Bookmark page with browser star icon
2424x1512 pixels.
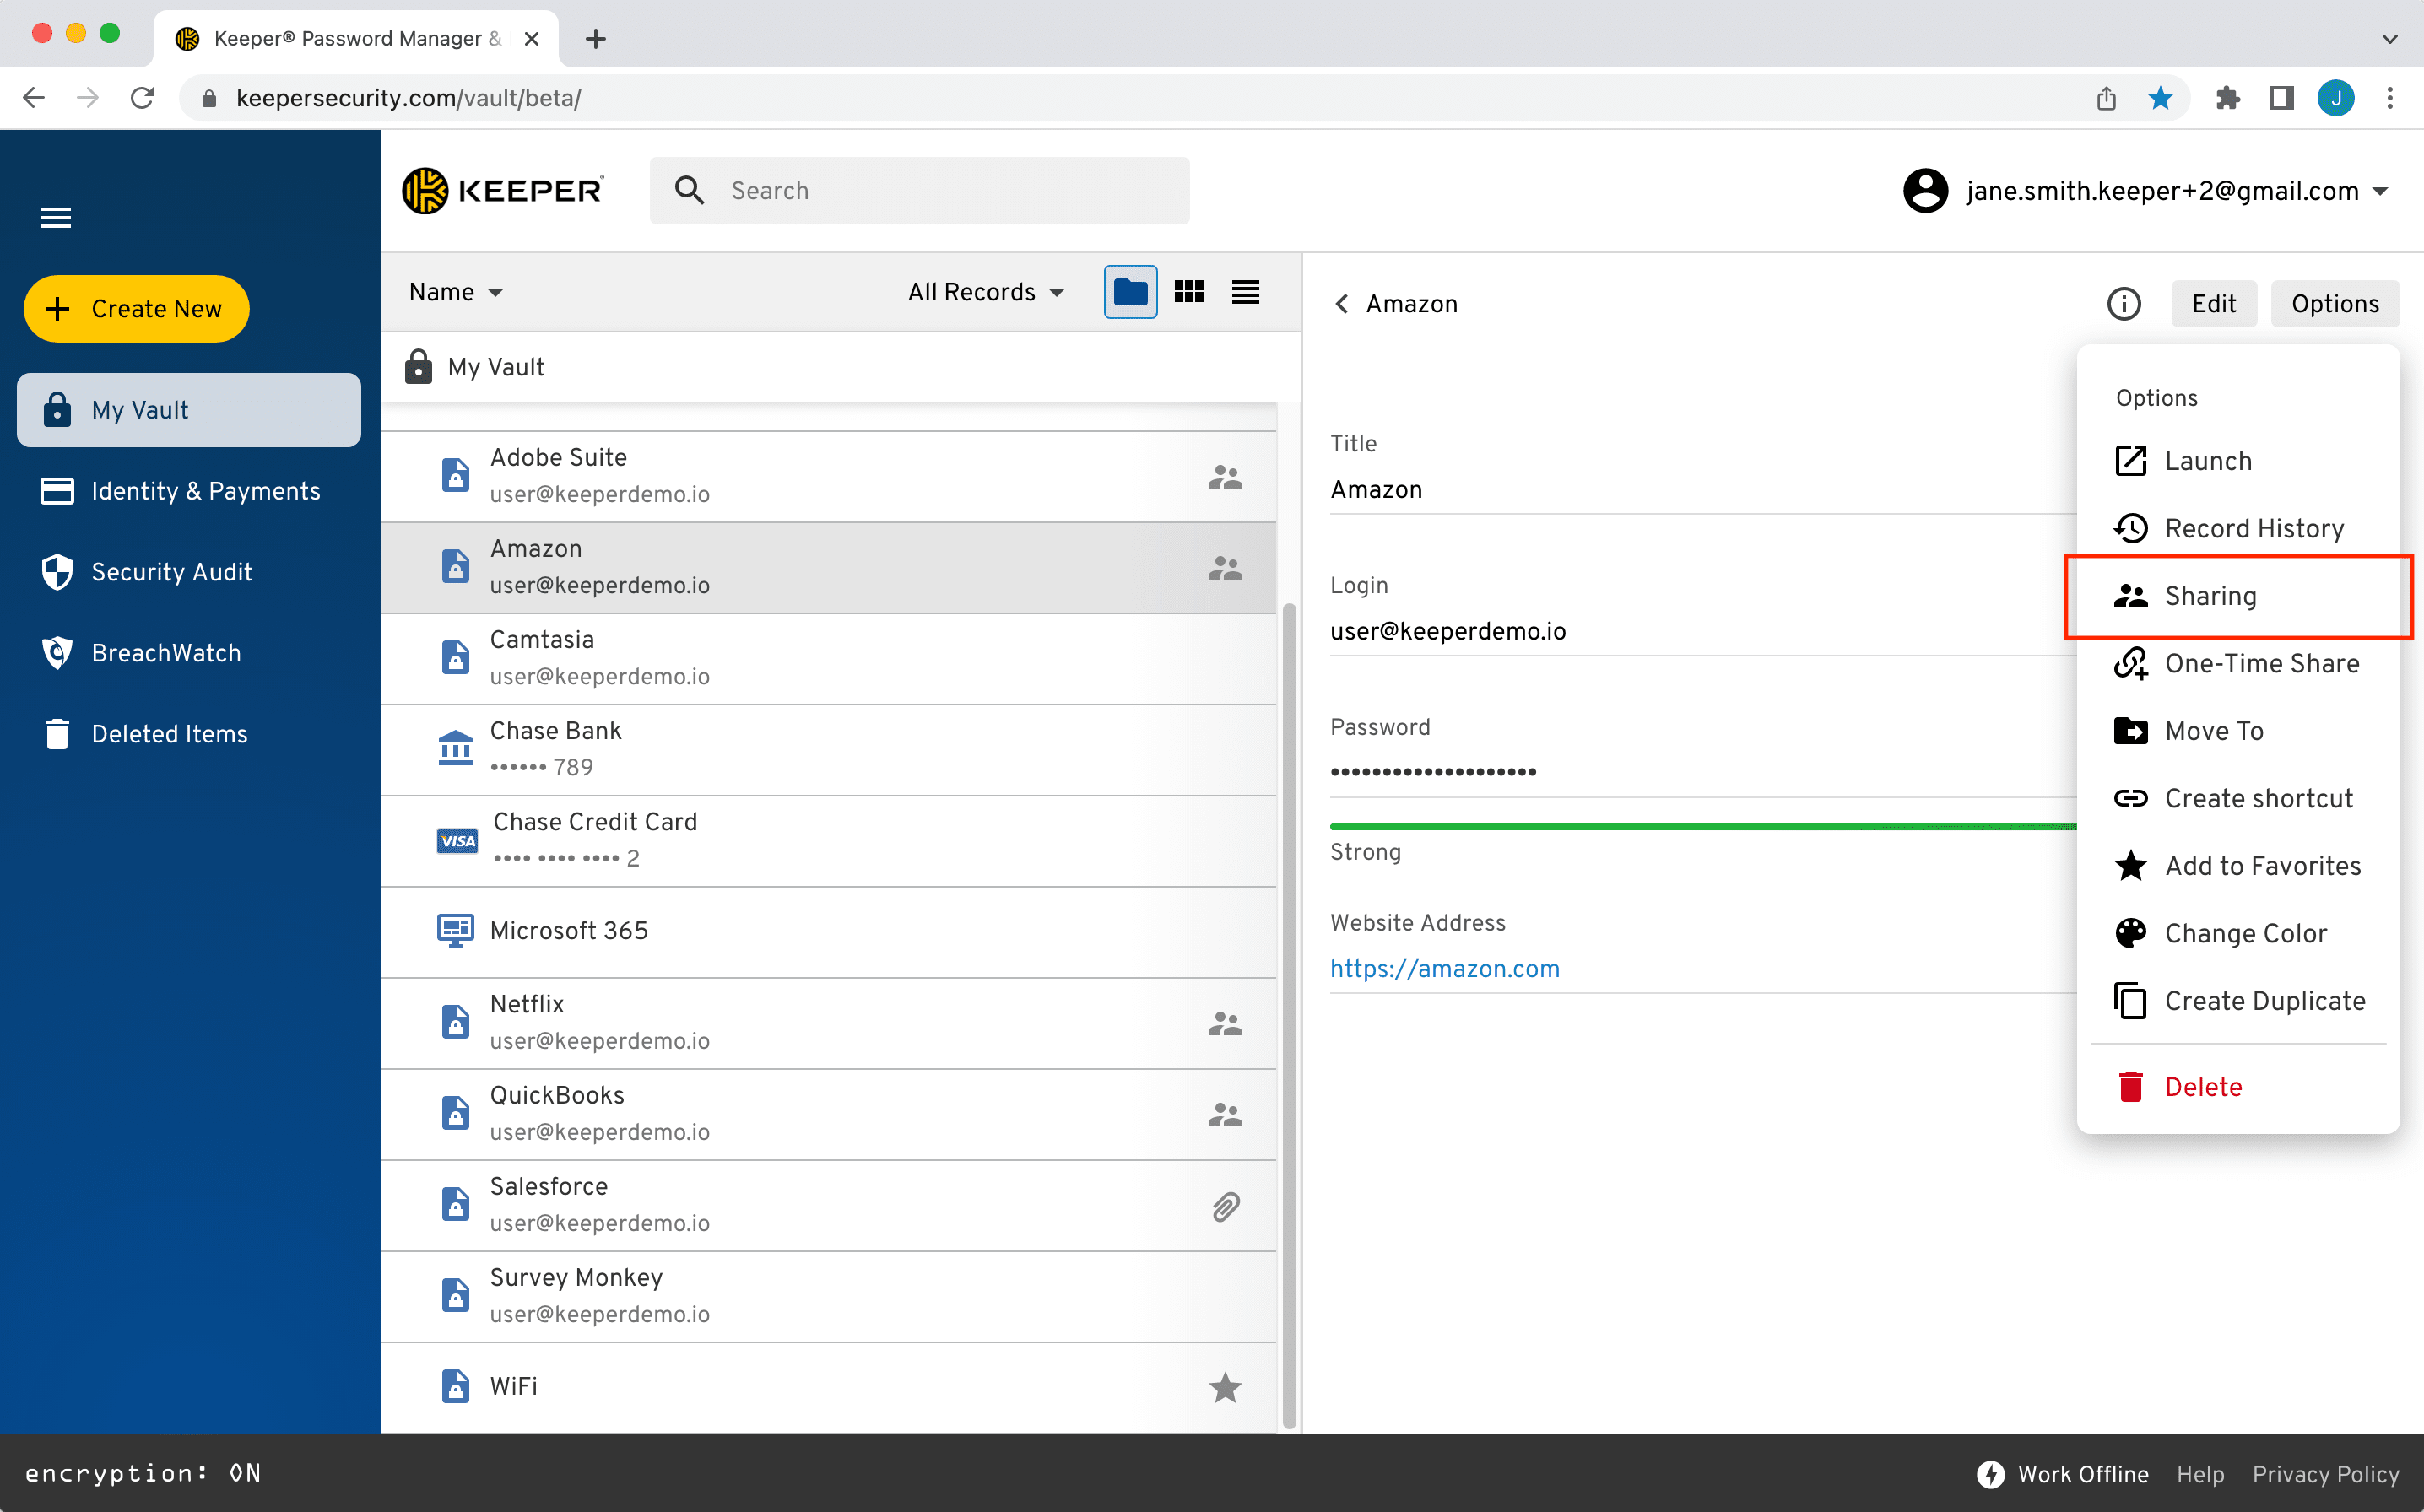(2160, 97)
